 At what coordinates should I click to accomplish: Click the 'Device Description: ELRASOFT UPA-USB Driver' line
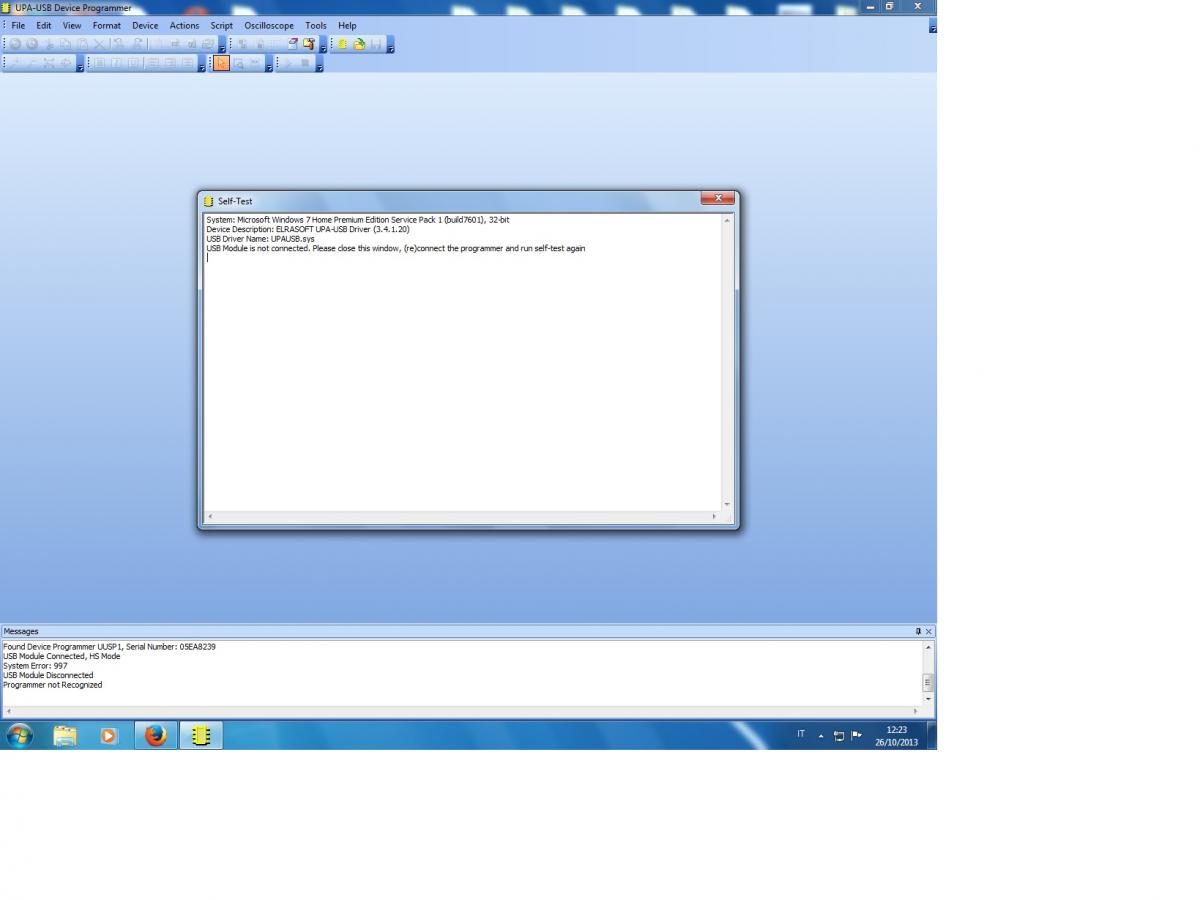pos(308,229)
